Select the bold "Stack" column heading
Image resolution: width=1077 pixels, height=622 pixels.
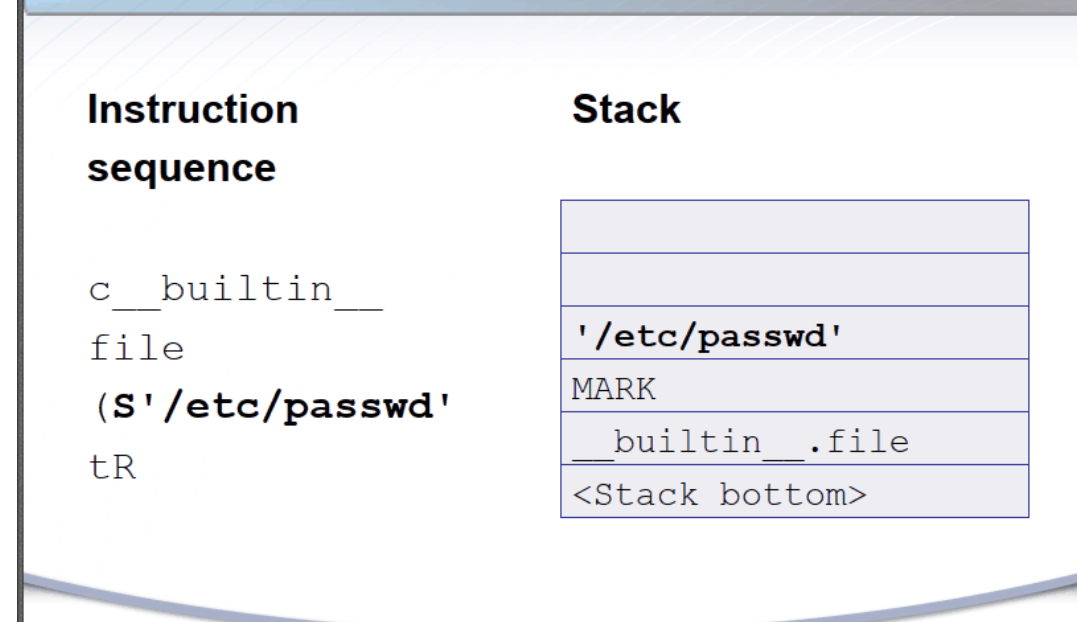(626, 111)
